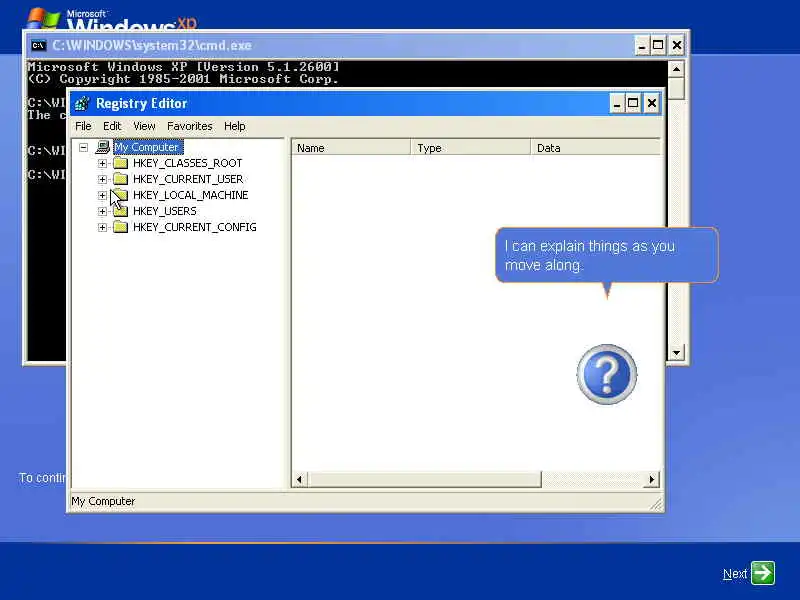Click the cmd window scroll down arrow
Viewport: 800px width, 600px height.
click(676, 353)
